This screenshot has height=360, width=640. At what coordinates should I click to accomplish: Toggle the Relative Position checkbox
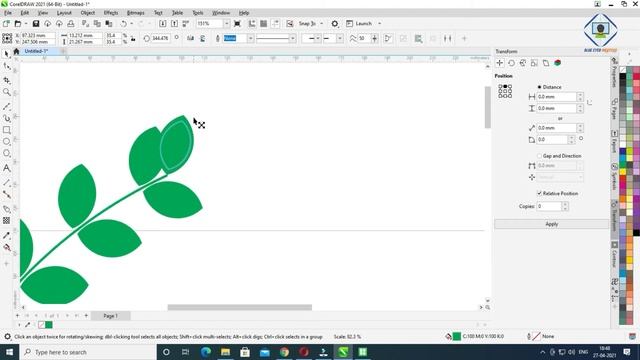click(539, 193)
